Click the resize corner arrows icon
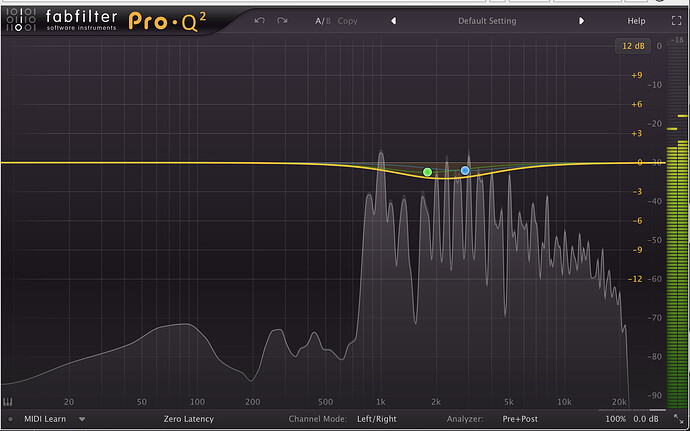 coord(678,419)
